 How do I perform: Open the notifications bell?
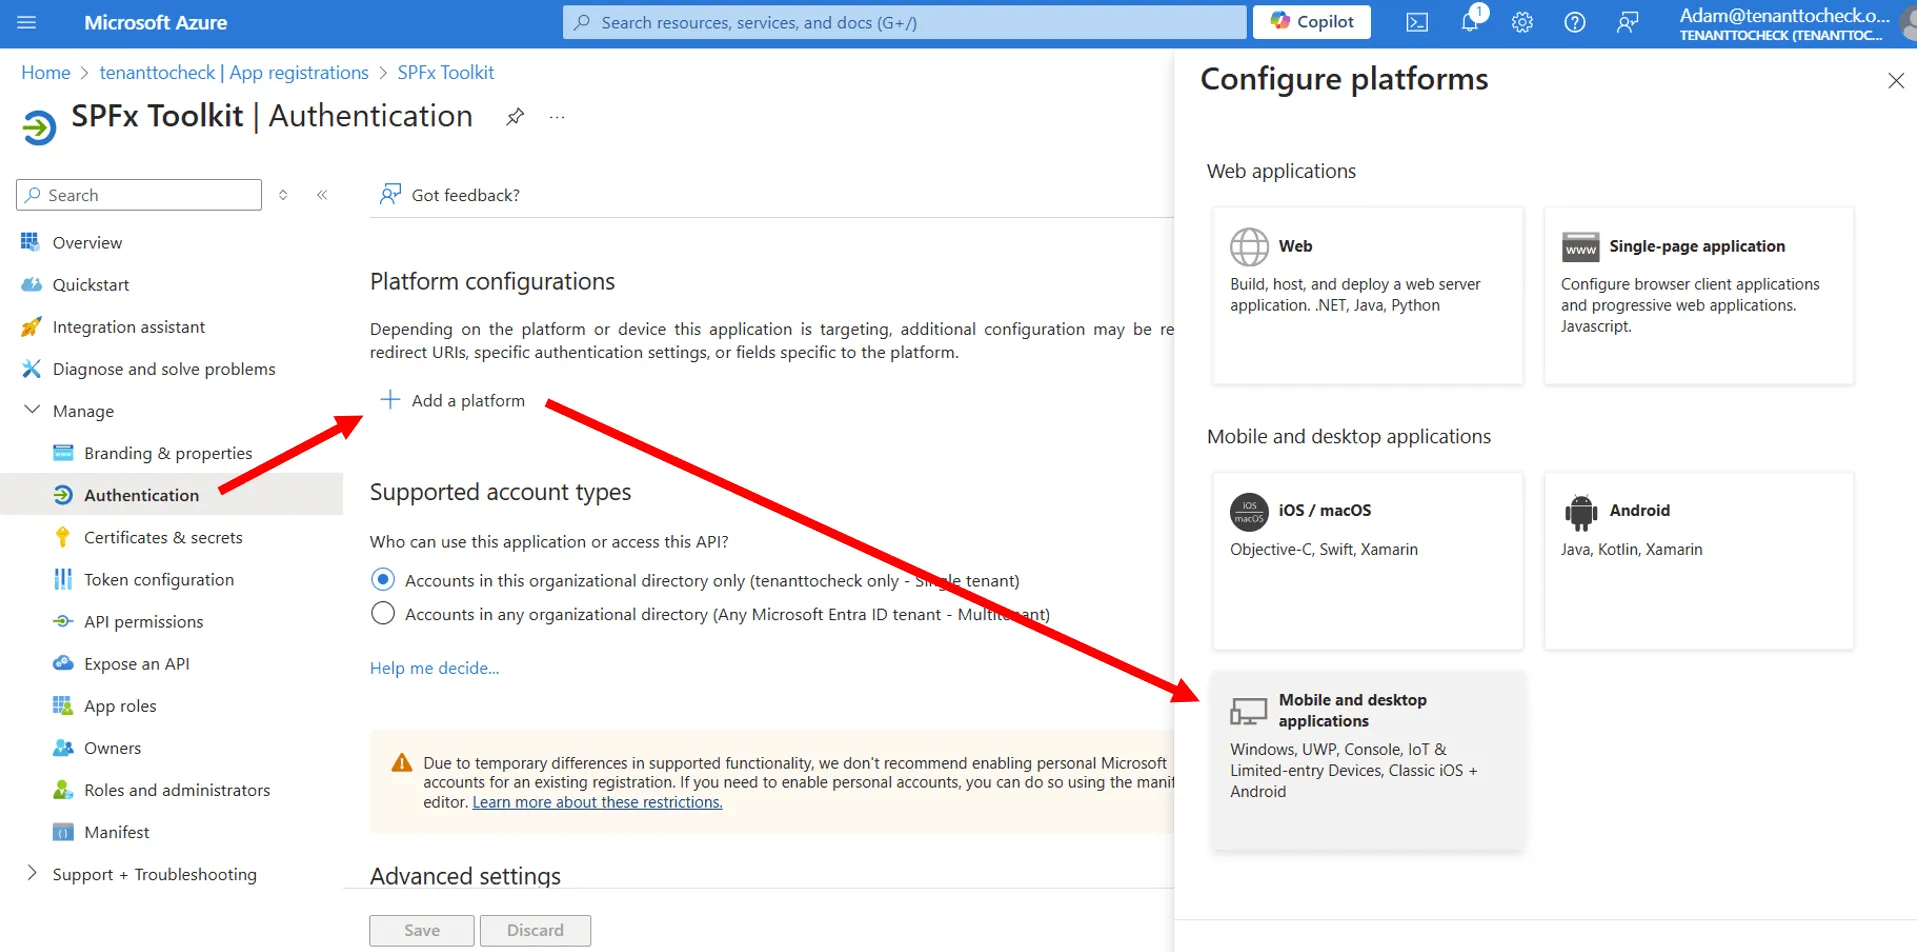coord(1468,21)
